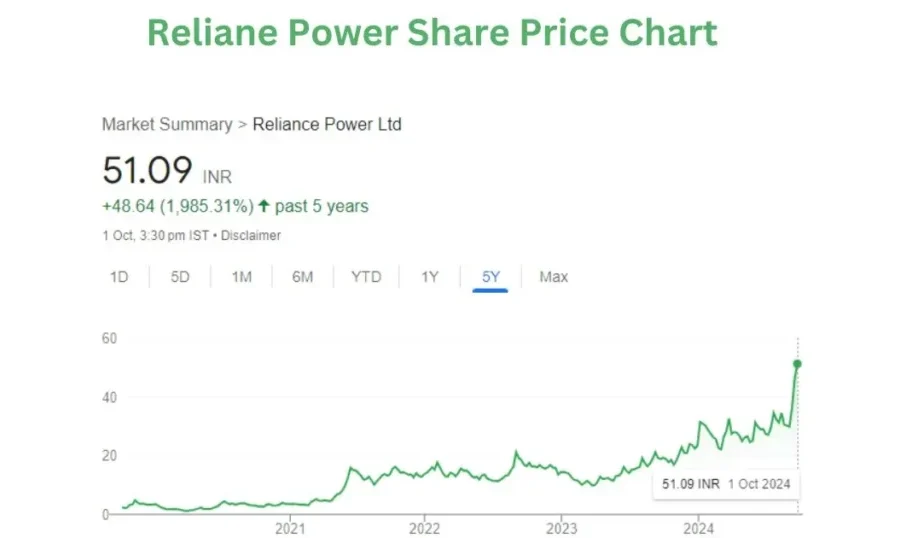
Task: Click the 2022 x-axis label
Action: coord(425,527)
